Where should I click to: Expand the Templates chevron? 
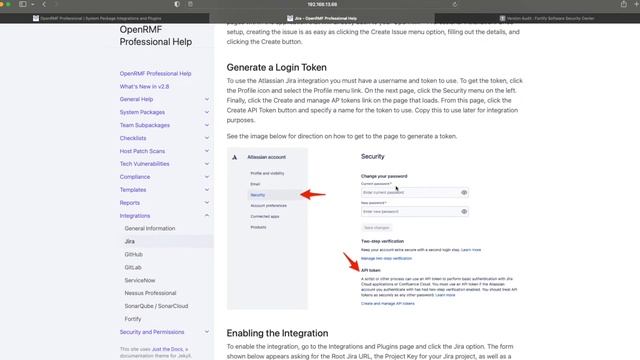click(207, 190)
